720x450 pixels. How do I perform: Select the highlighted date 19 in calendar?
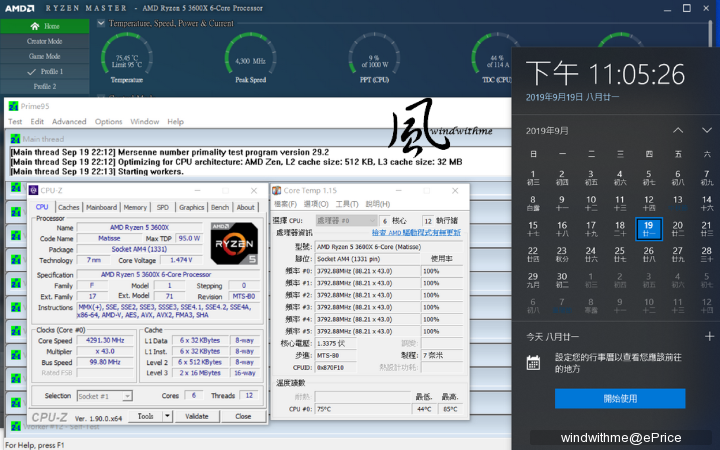[x=648, y=229]
